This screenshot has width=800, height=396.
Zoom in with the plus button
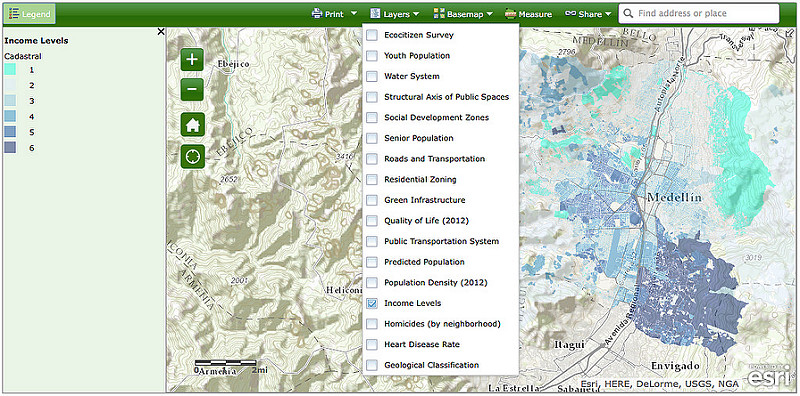192,59
